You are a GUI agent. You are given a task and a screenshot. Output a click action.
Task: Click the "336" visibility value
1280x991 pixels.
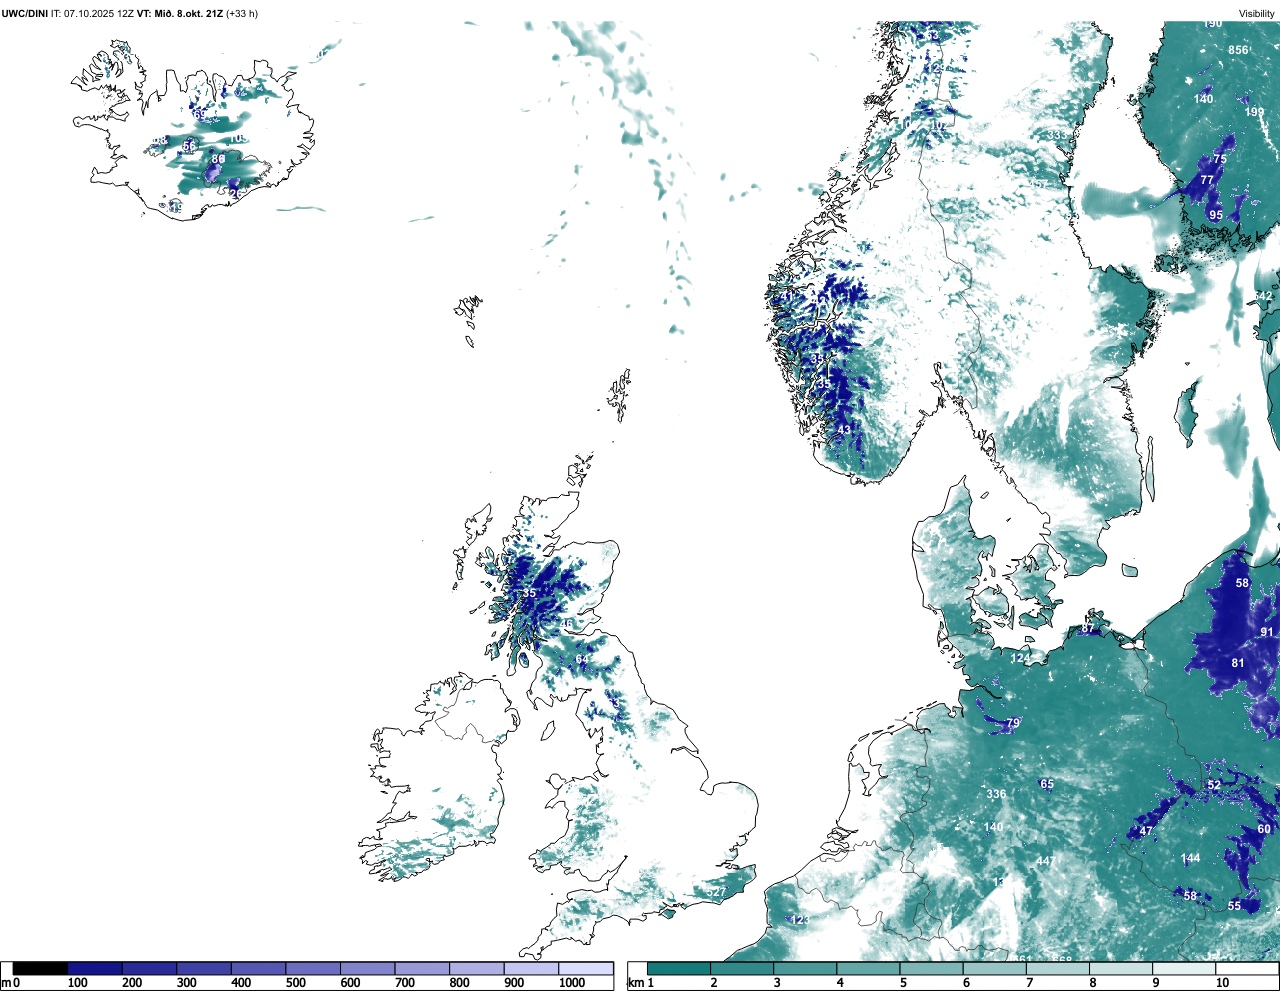click(x=996, y=794)
